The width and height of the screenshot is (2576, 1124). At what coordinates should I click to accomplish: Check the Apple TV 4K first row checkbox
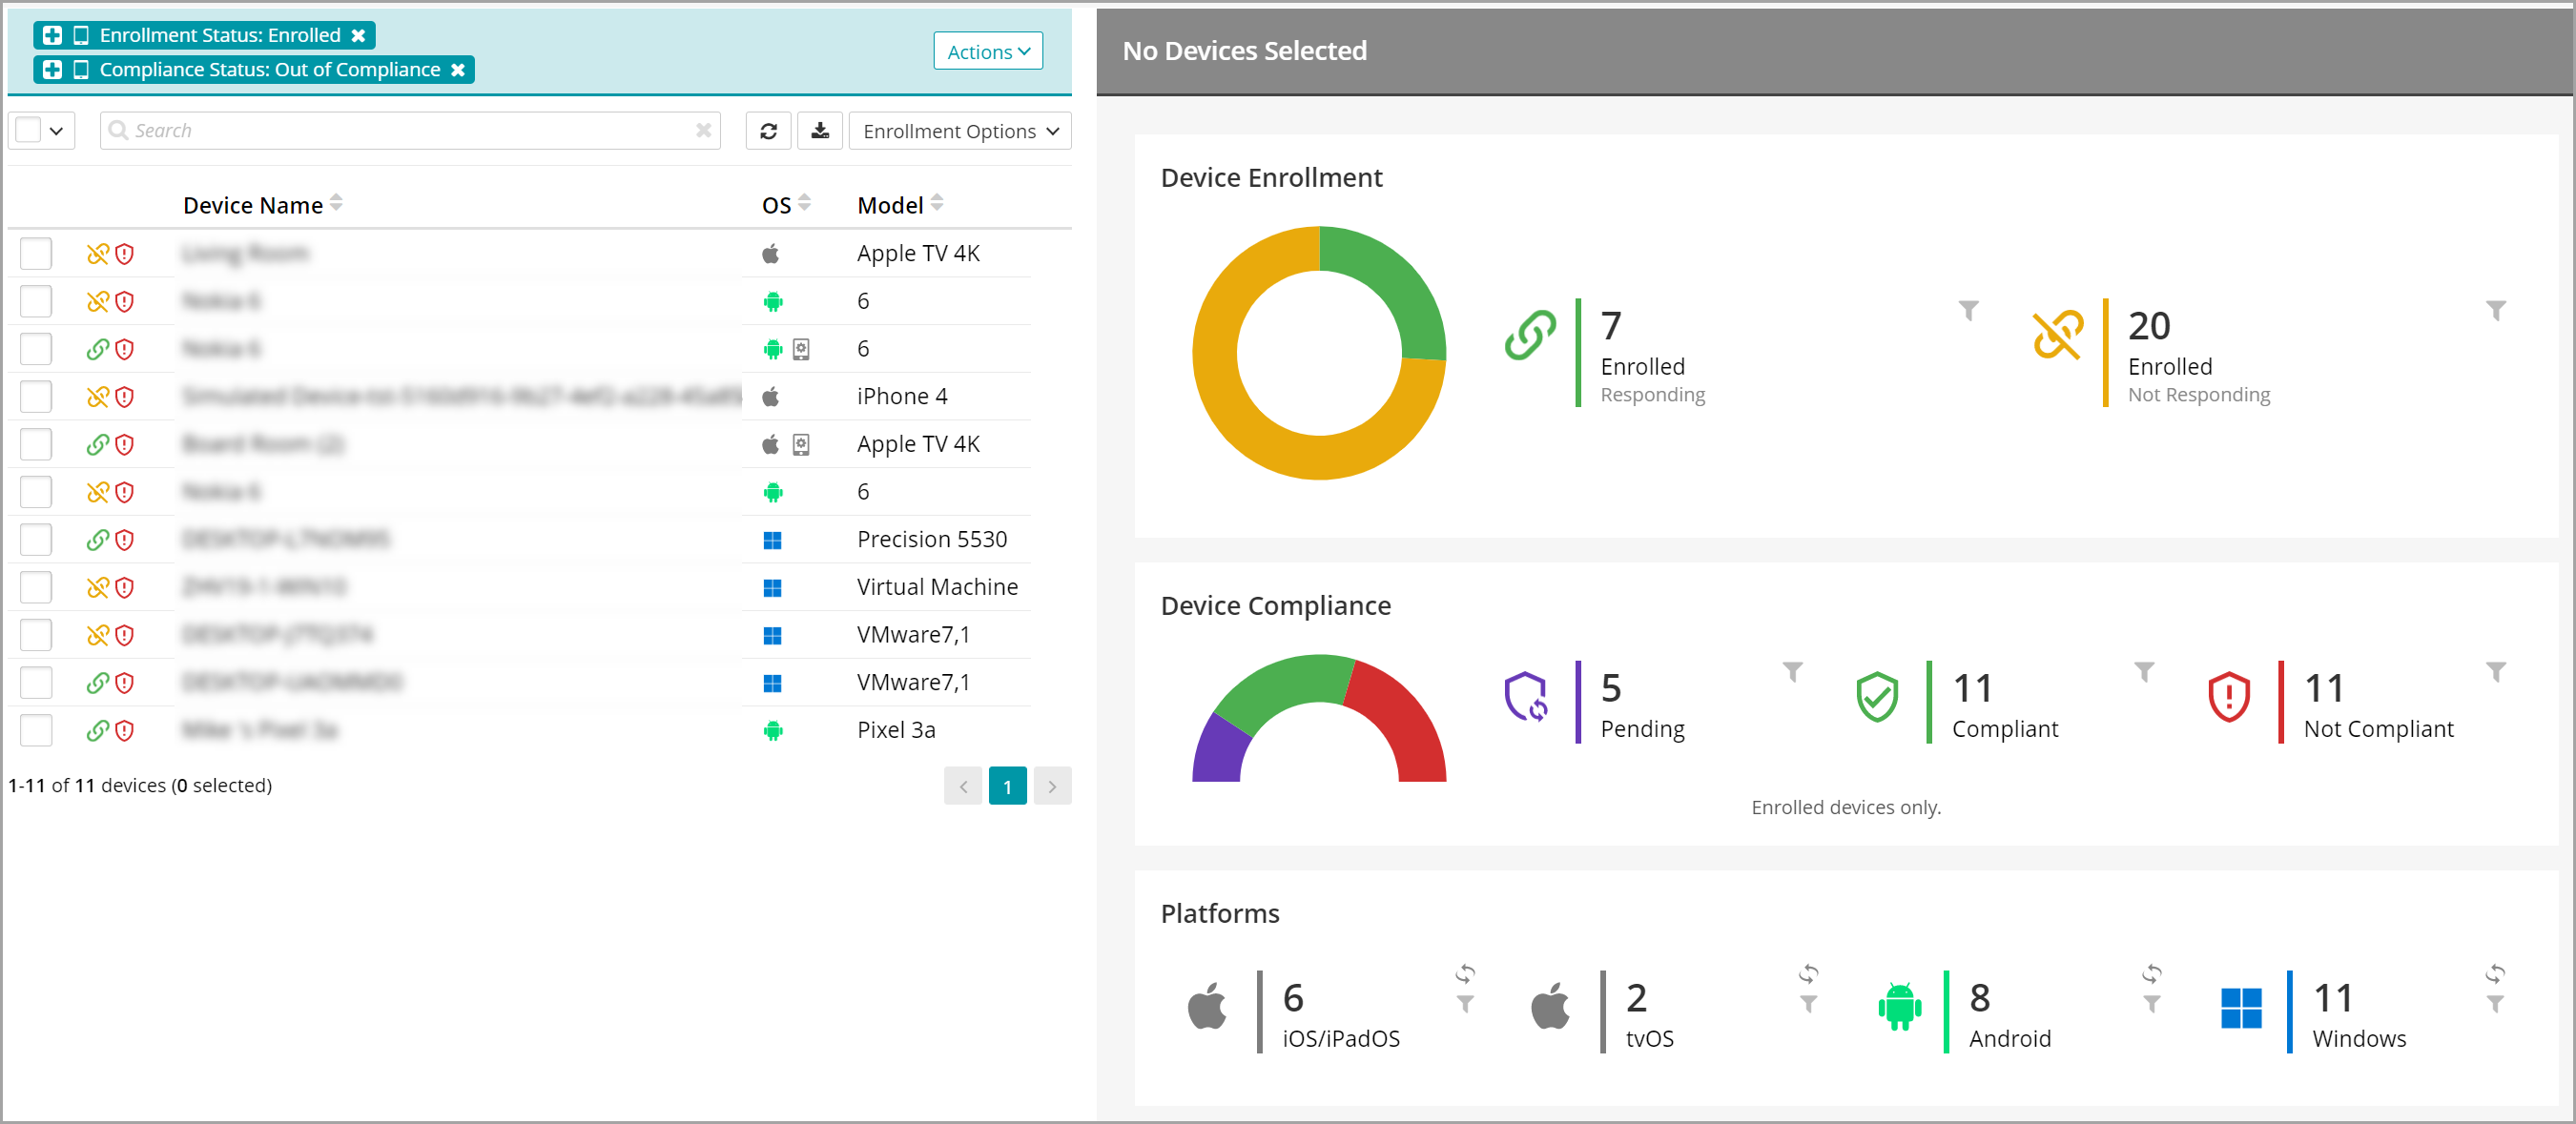(x=36, y=254)
